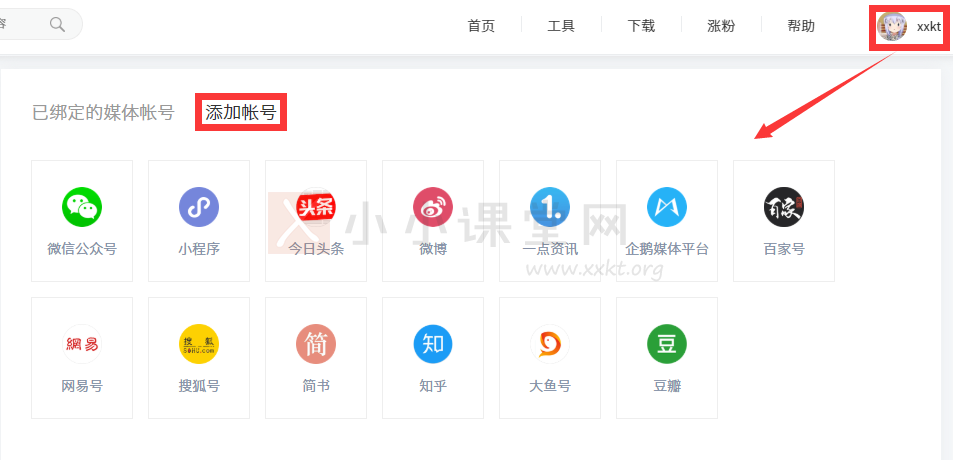Image resolution: width=953 pixels, height=460 pixels.
Task: Click the 今日头条 label text
Action: (x=316, y=249)
